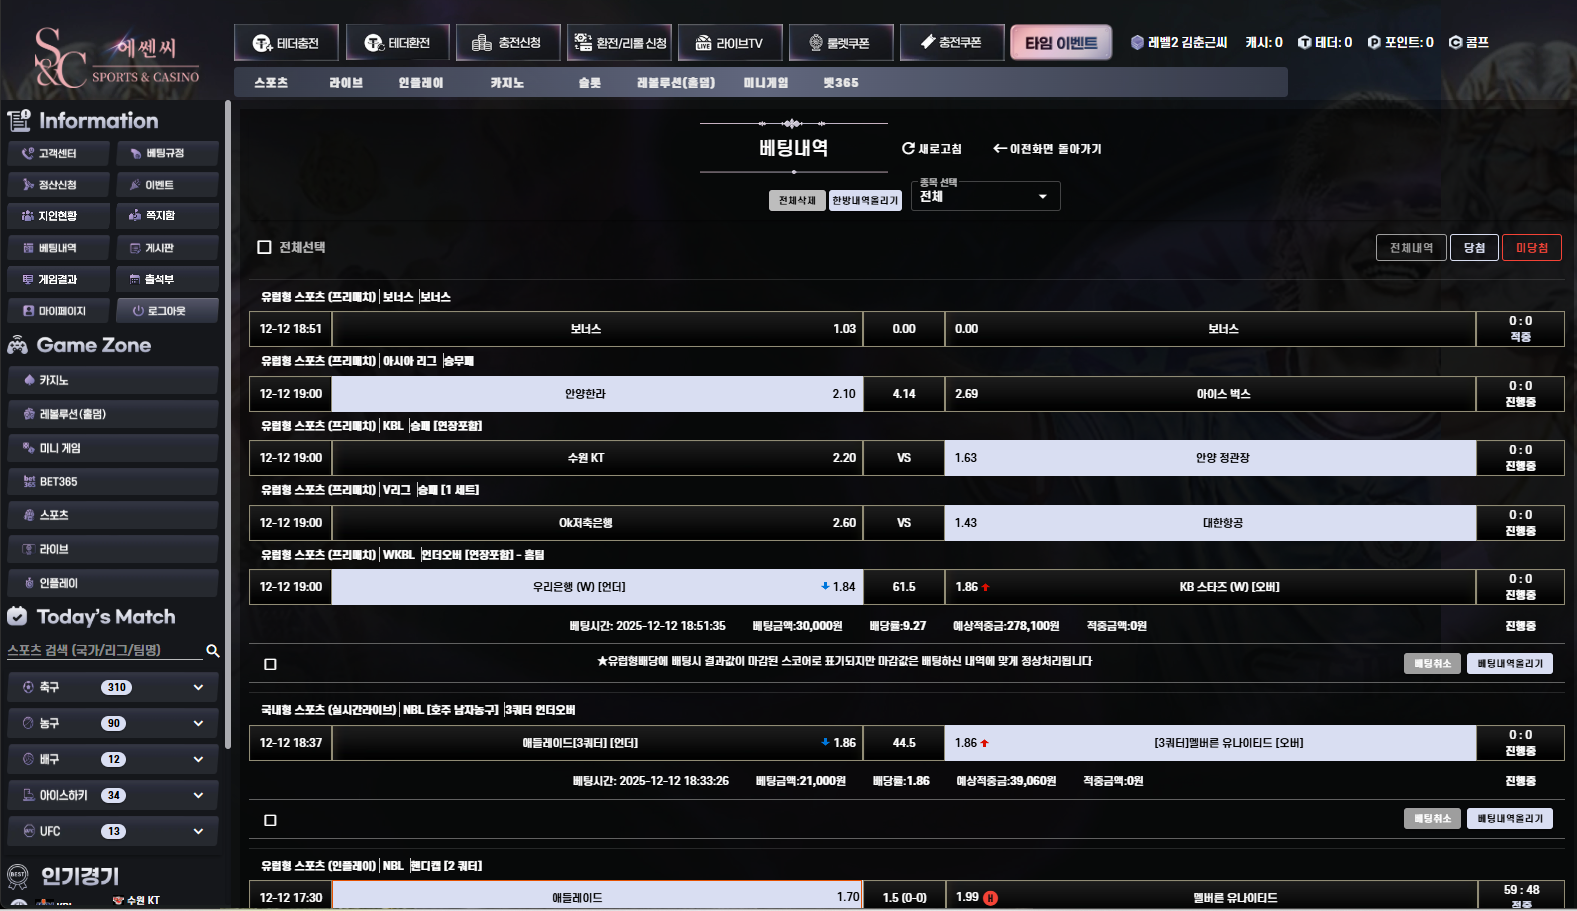The image size is (1577, 911).
Task: Click the search magnifier in Today's Match
Action: pyautogui.click(x=212, y=651)
